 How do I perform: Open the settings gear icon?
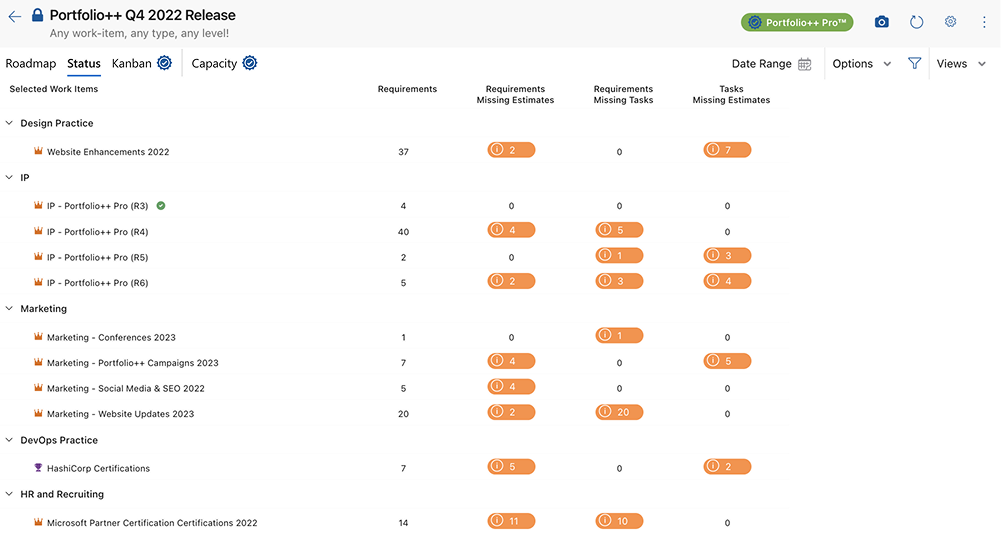pyautogui.click(x=950, y=22)
